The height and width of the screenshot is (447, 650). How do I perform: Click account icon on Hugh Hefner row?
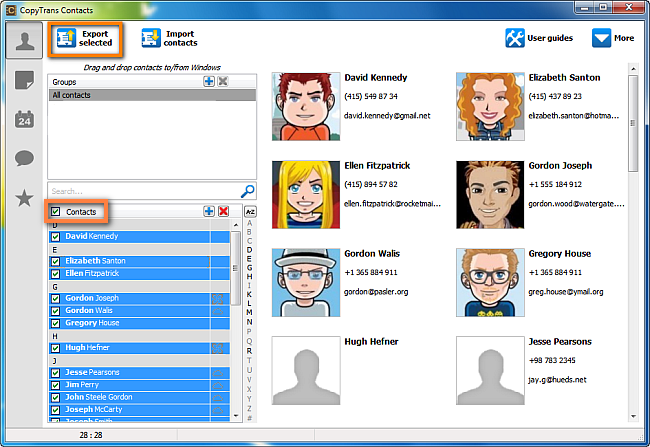[218, 348]
